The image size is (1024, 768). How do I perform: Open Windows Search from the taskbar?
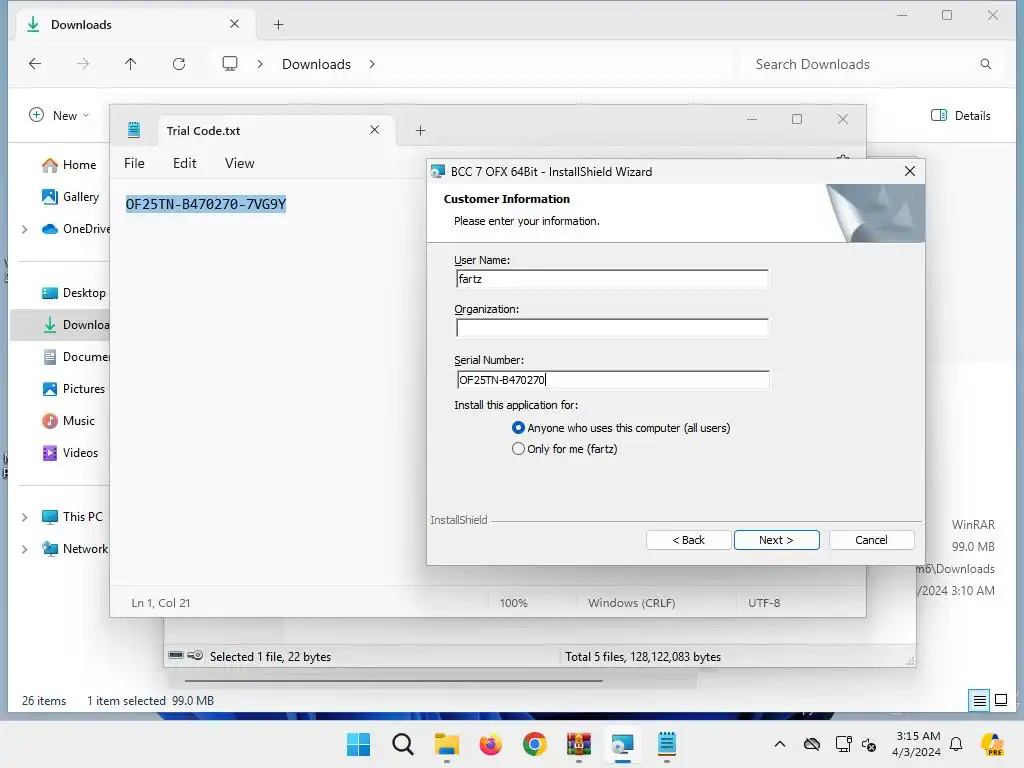pos(403,744)
